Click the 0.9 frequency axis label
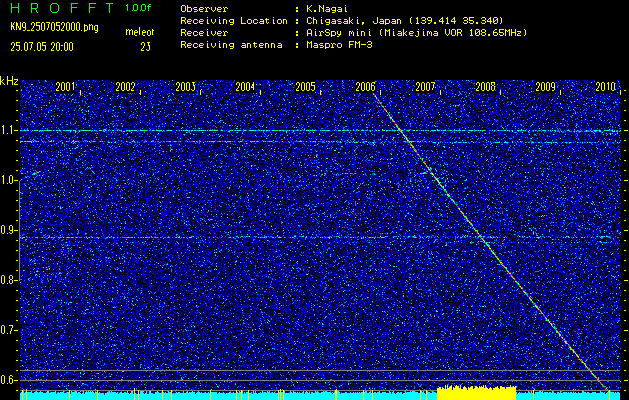629x400 pixels. point(8,230)
